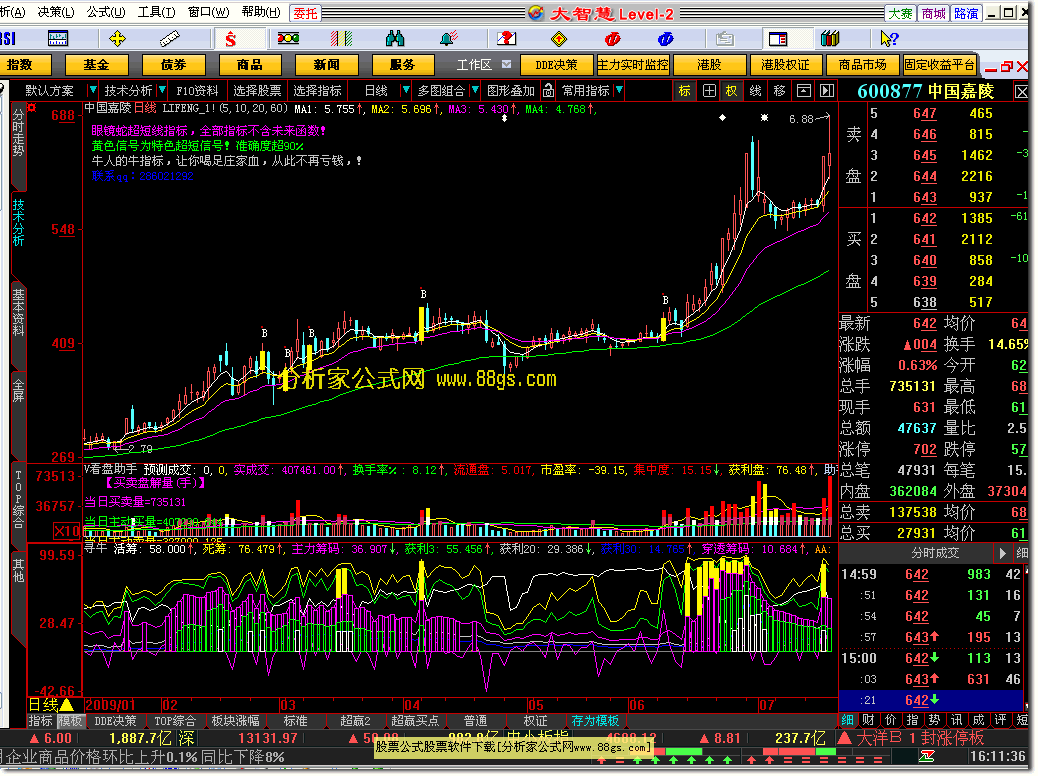Expand the 常用指标 dropdown arrow
This screenshot has width=1038, height=776.
[x=619, y=90]
